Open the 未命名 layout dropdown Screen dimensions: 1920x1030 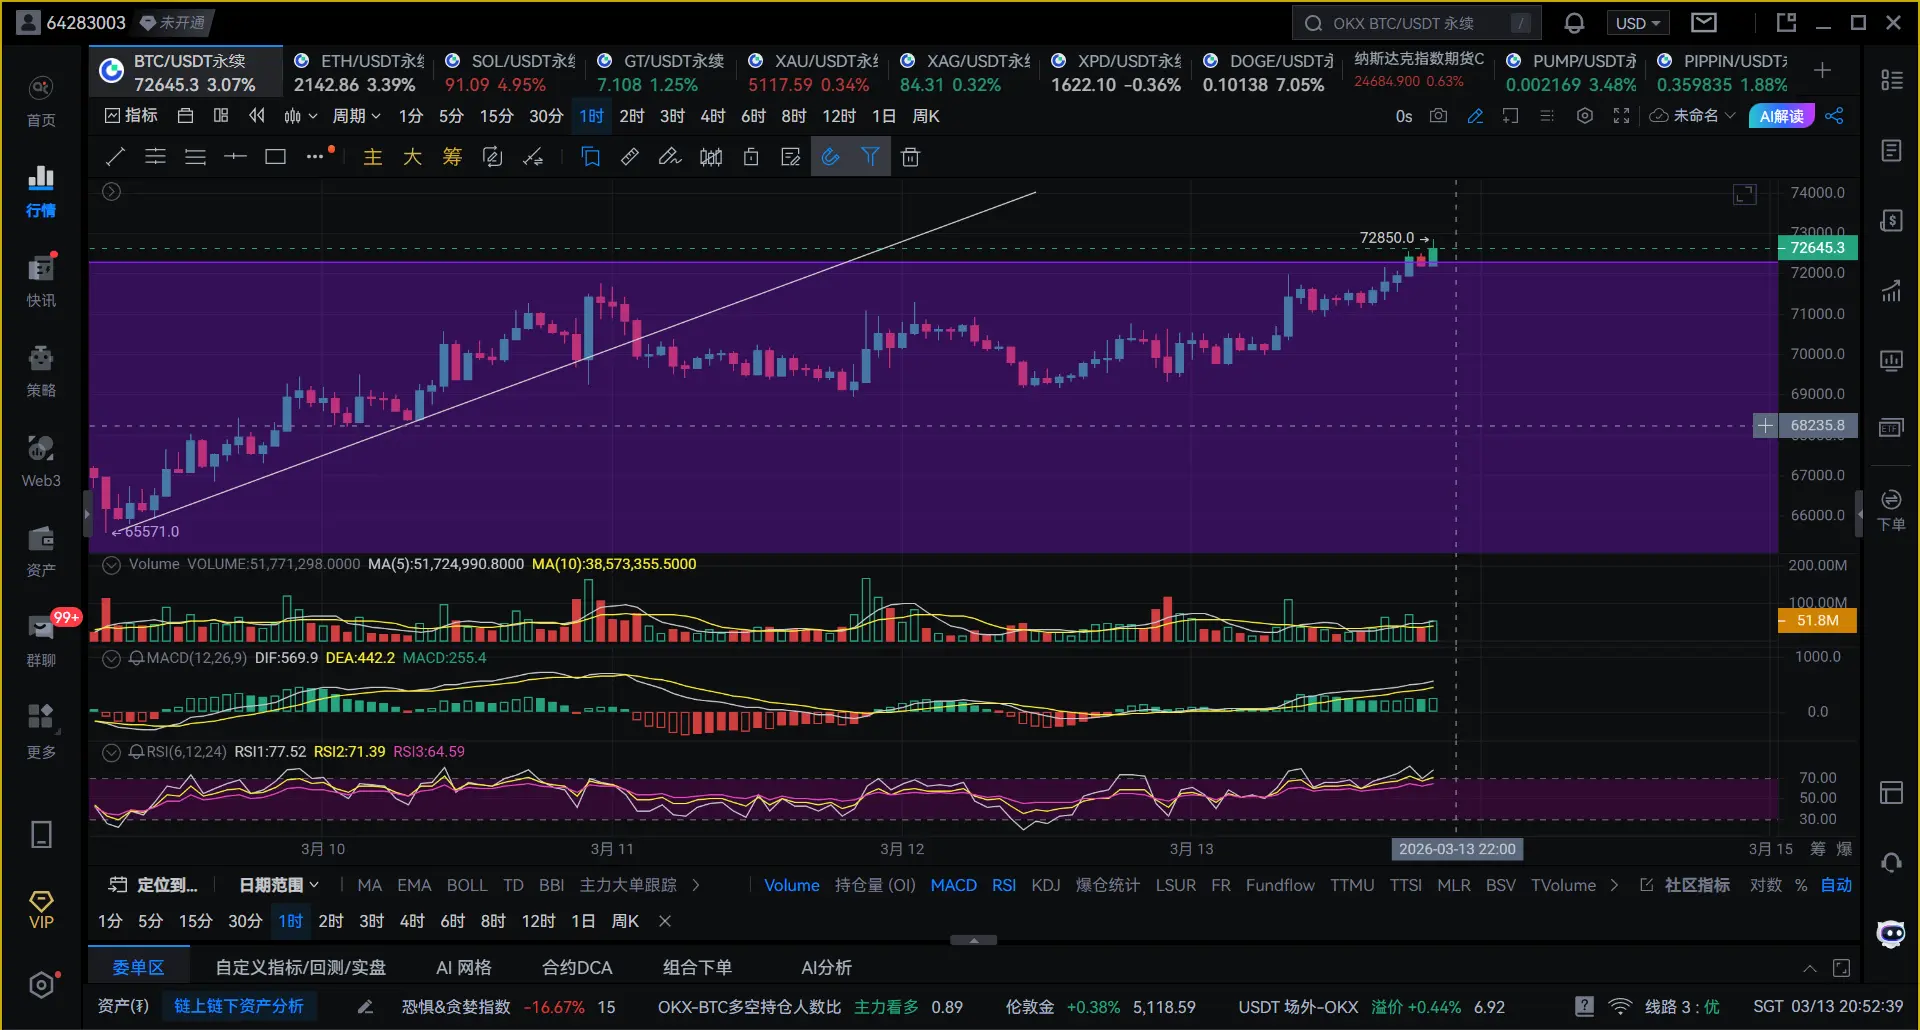pos(1692,116)
